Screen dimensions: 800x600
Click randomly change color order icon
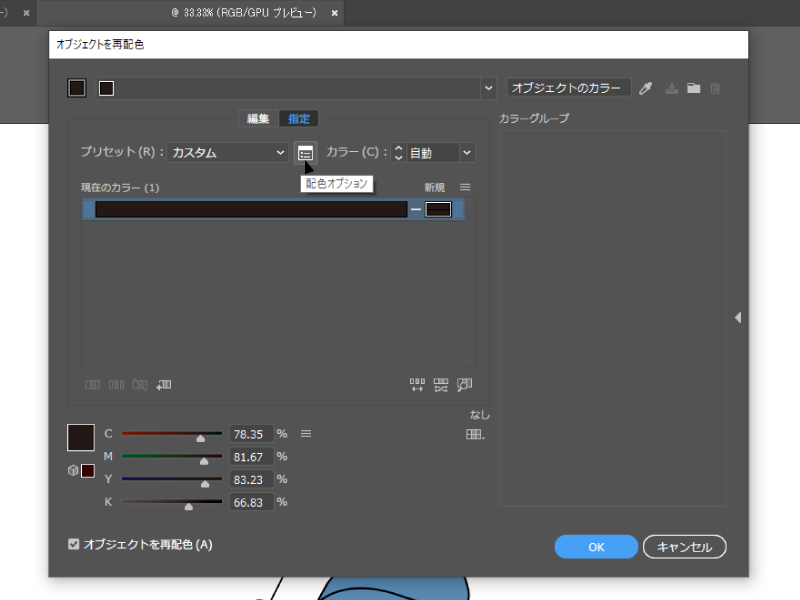pyautogui.click(x=417, y=384)
